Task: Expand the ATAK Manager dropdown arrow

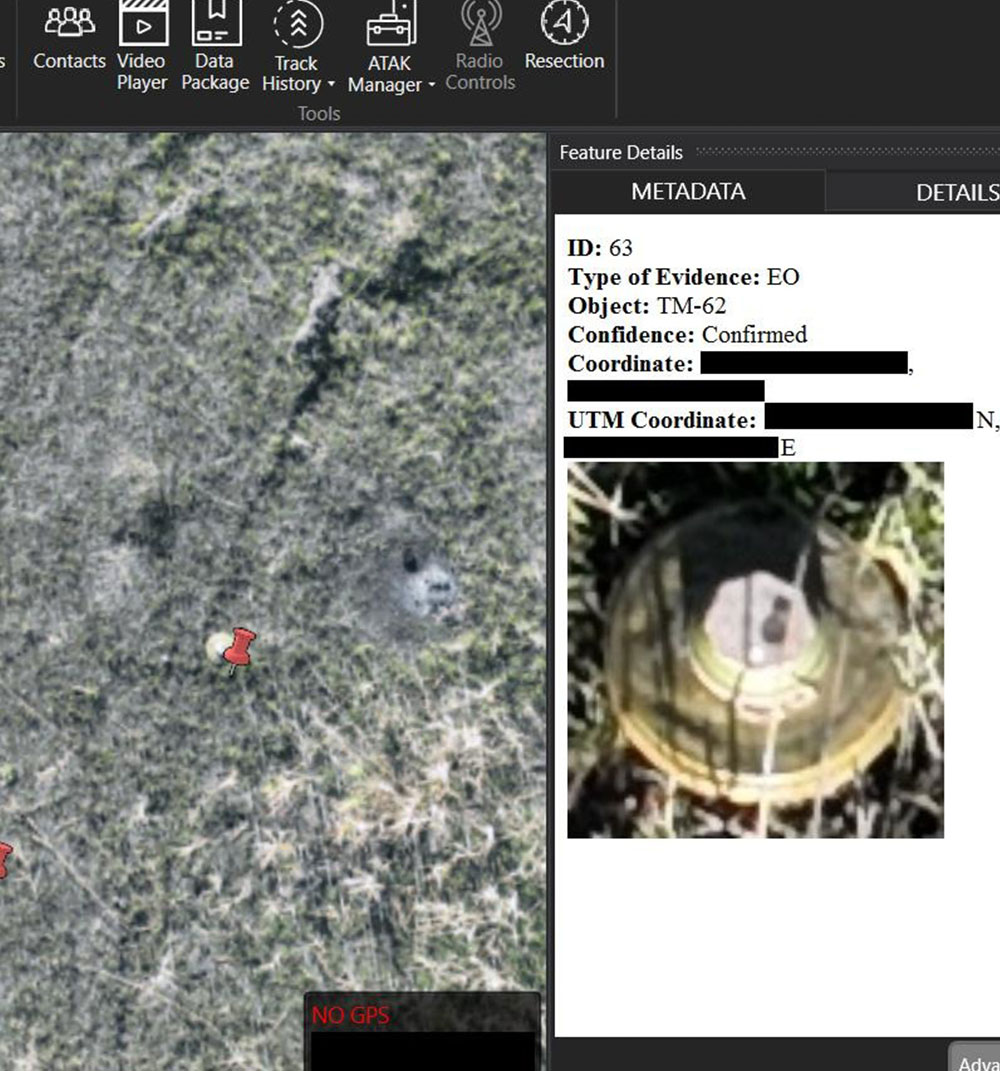Action: pyautogui.click(x=431, y=86)
